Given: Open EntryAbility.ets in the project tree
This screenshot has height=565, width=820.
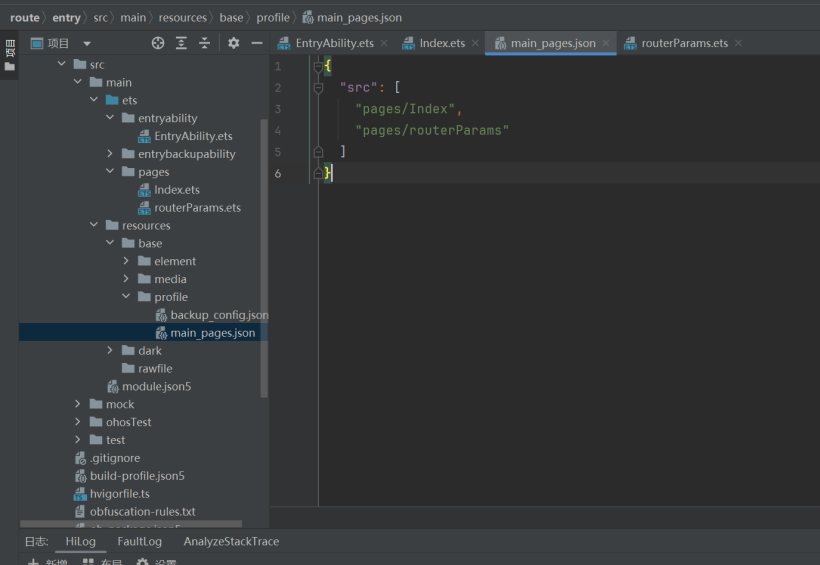Looking at the screenshot, I should pos(185,136).
